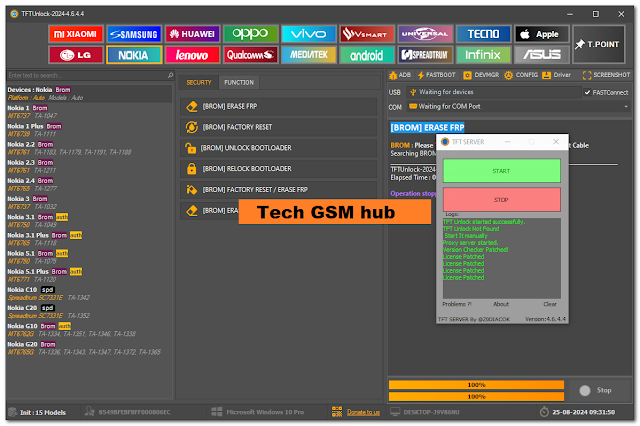
Task: Select Nokia 2.2 device entry
Action: tap(89, 148)
